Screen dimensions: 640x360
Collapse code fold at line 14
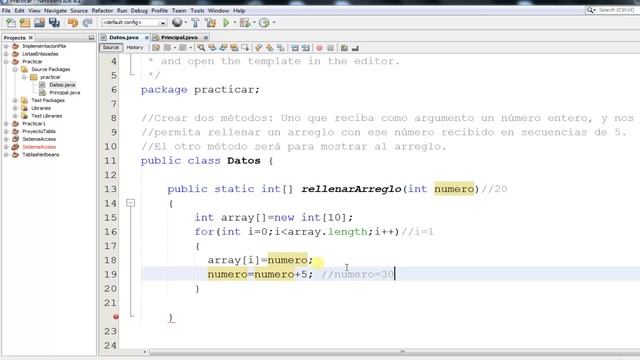click(130, 203)
